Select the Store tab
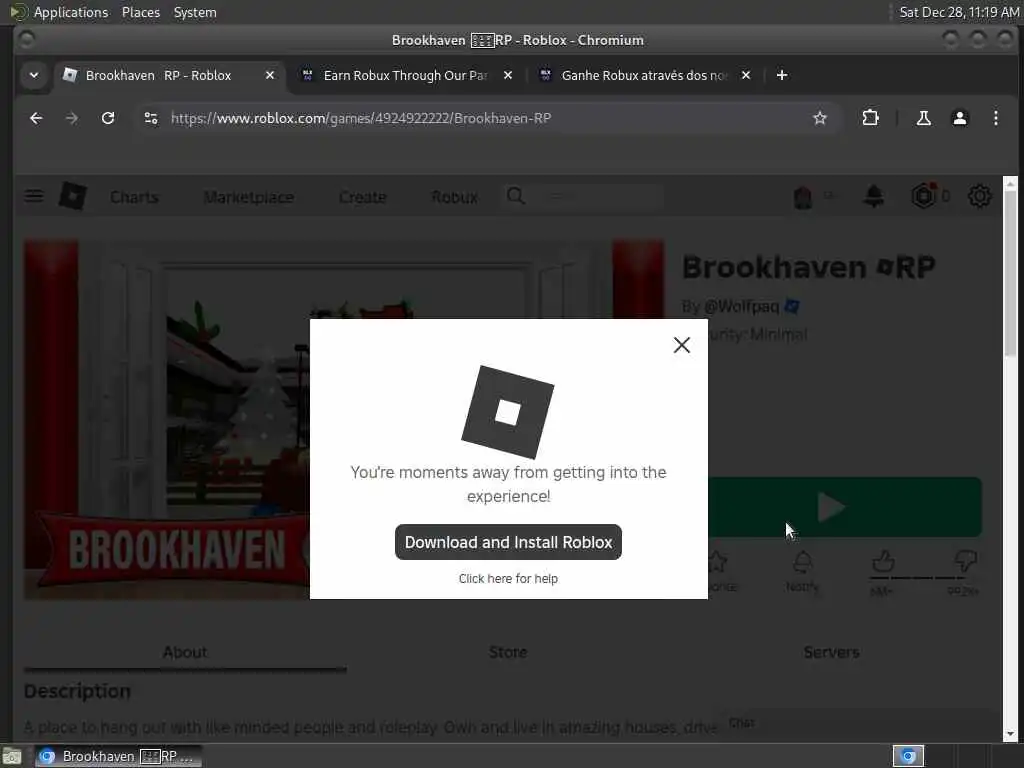Image resolution: width=1024 pixels, height=768 pixels. (x=508, y=652)
